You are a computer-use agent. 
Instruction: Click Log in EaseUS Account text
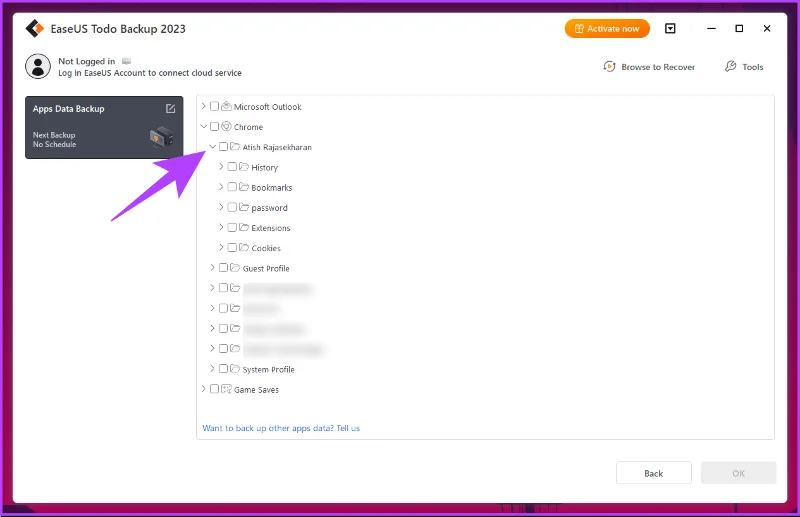(150, 73)
